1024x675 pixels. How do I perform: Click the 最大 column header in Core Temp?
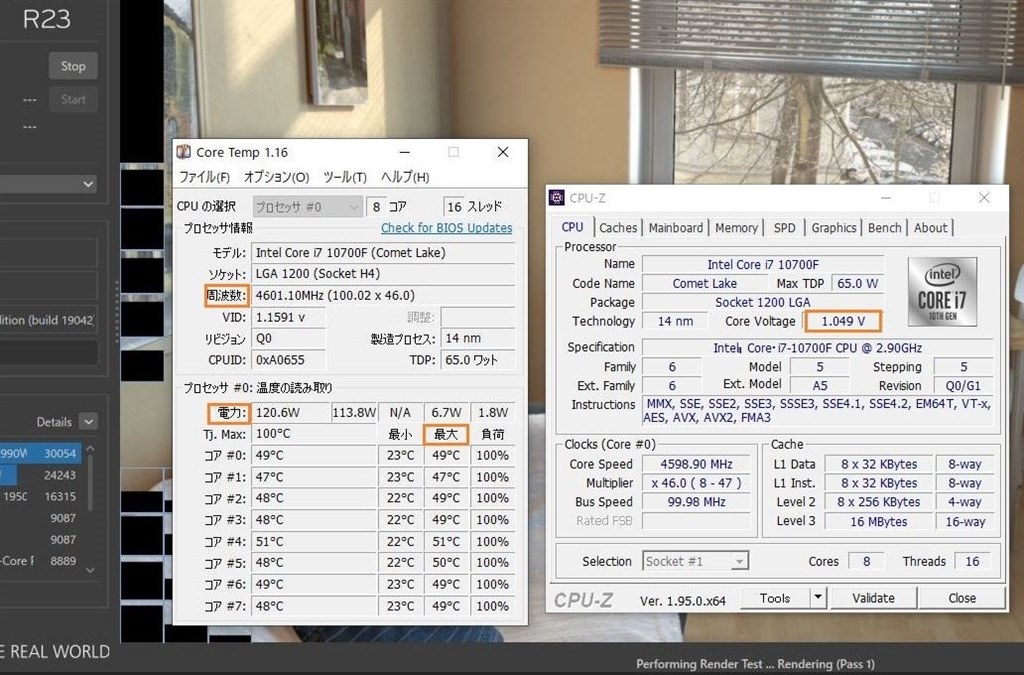446,434
